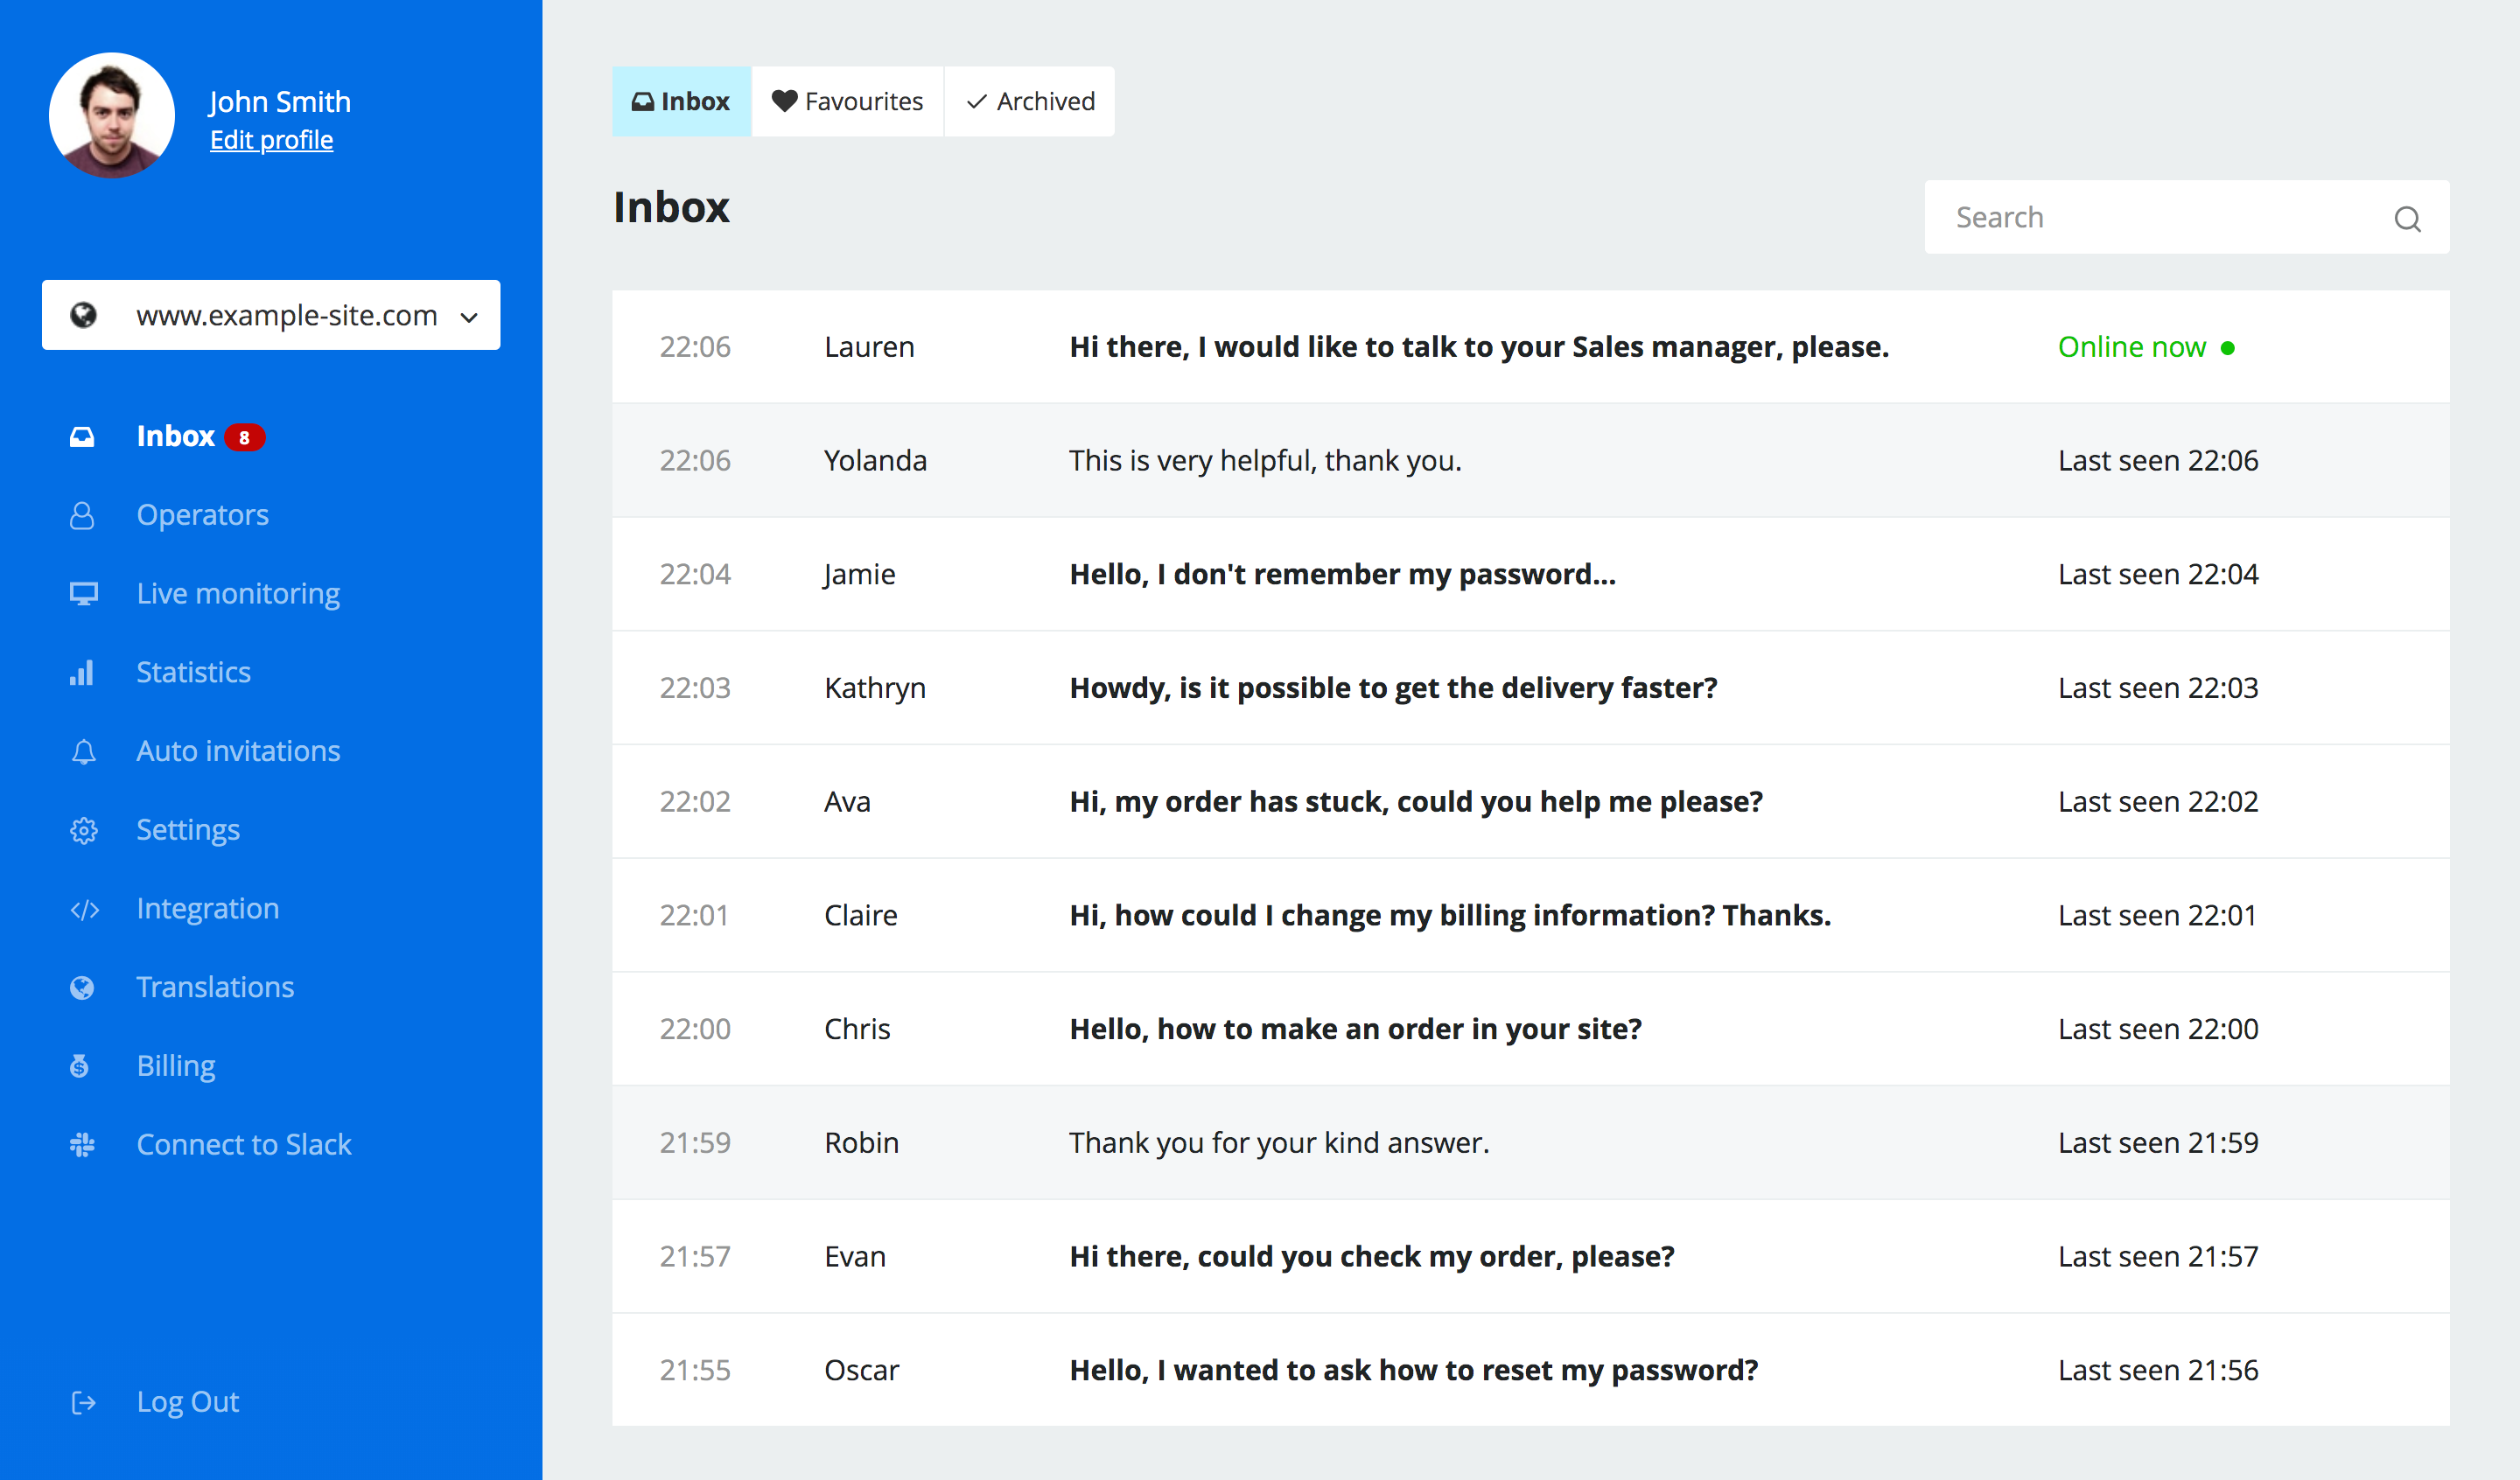Click the Settings gear icon
Screen dimensions: 2520x1480
pos(83,830)
